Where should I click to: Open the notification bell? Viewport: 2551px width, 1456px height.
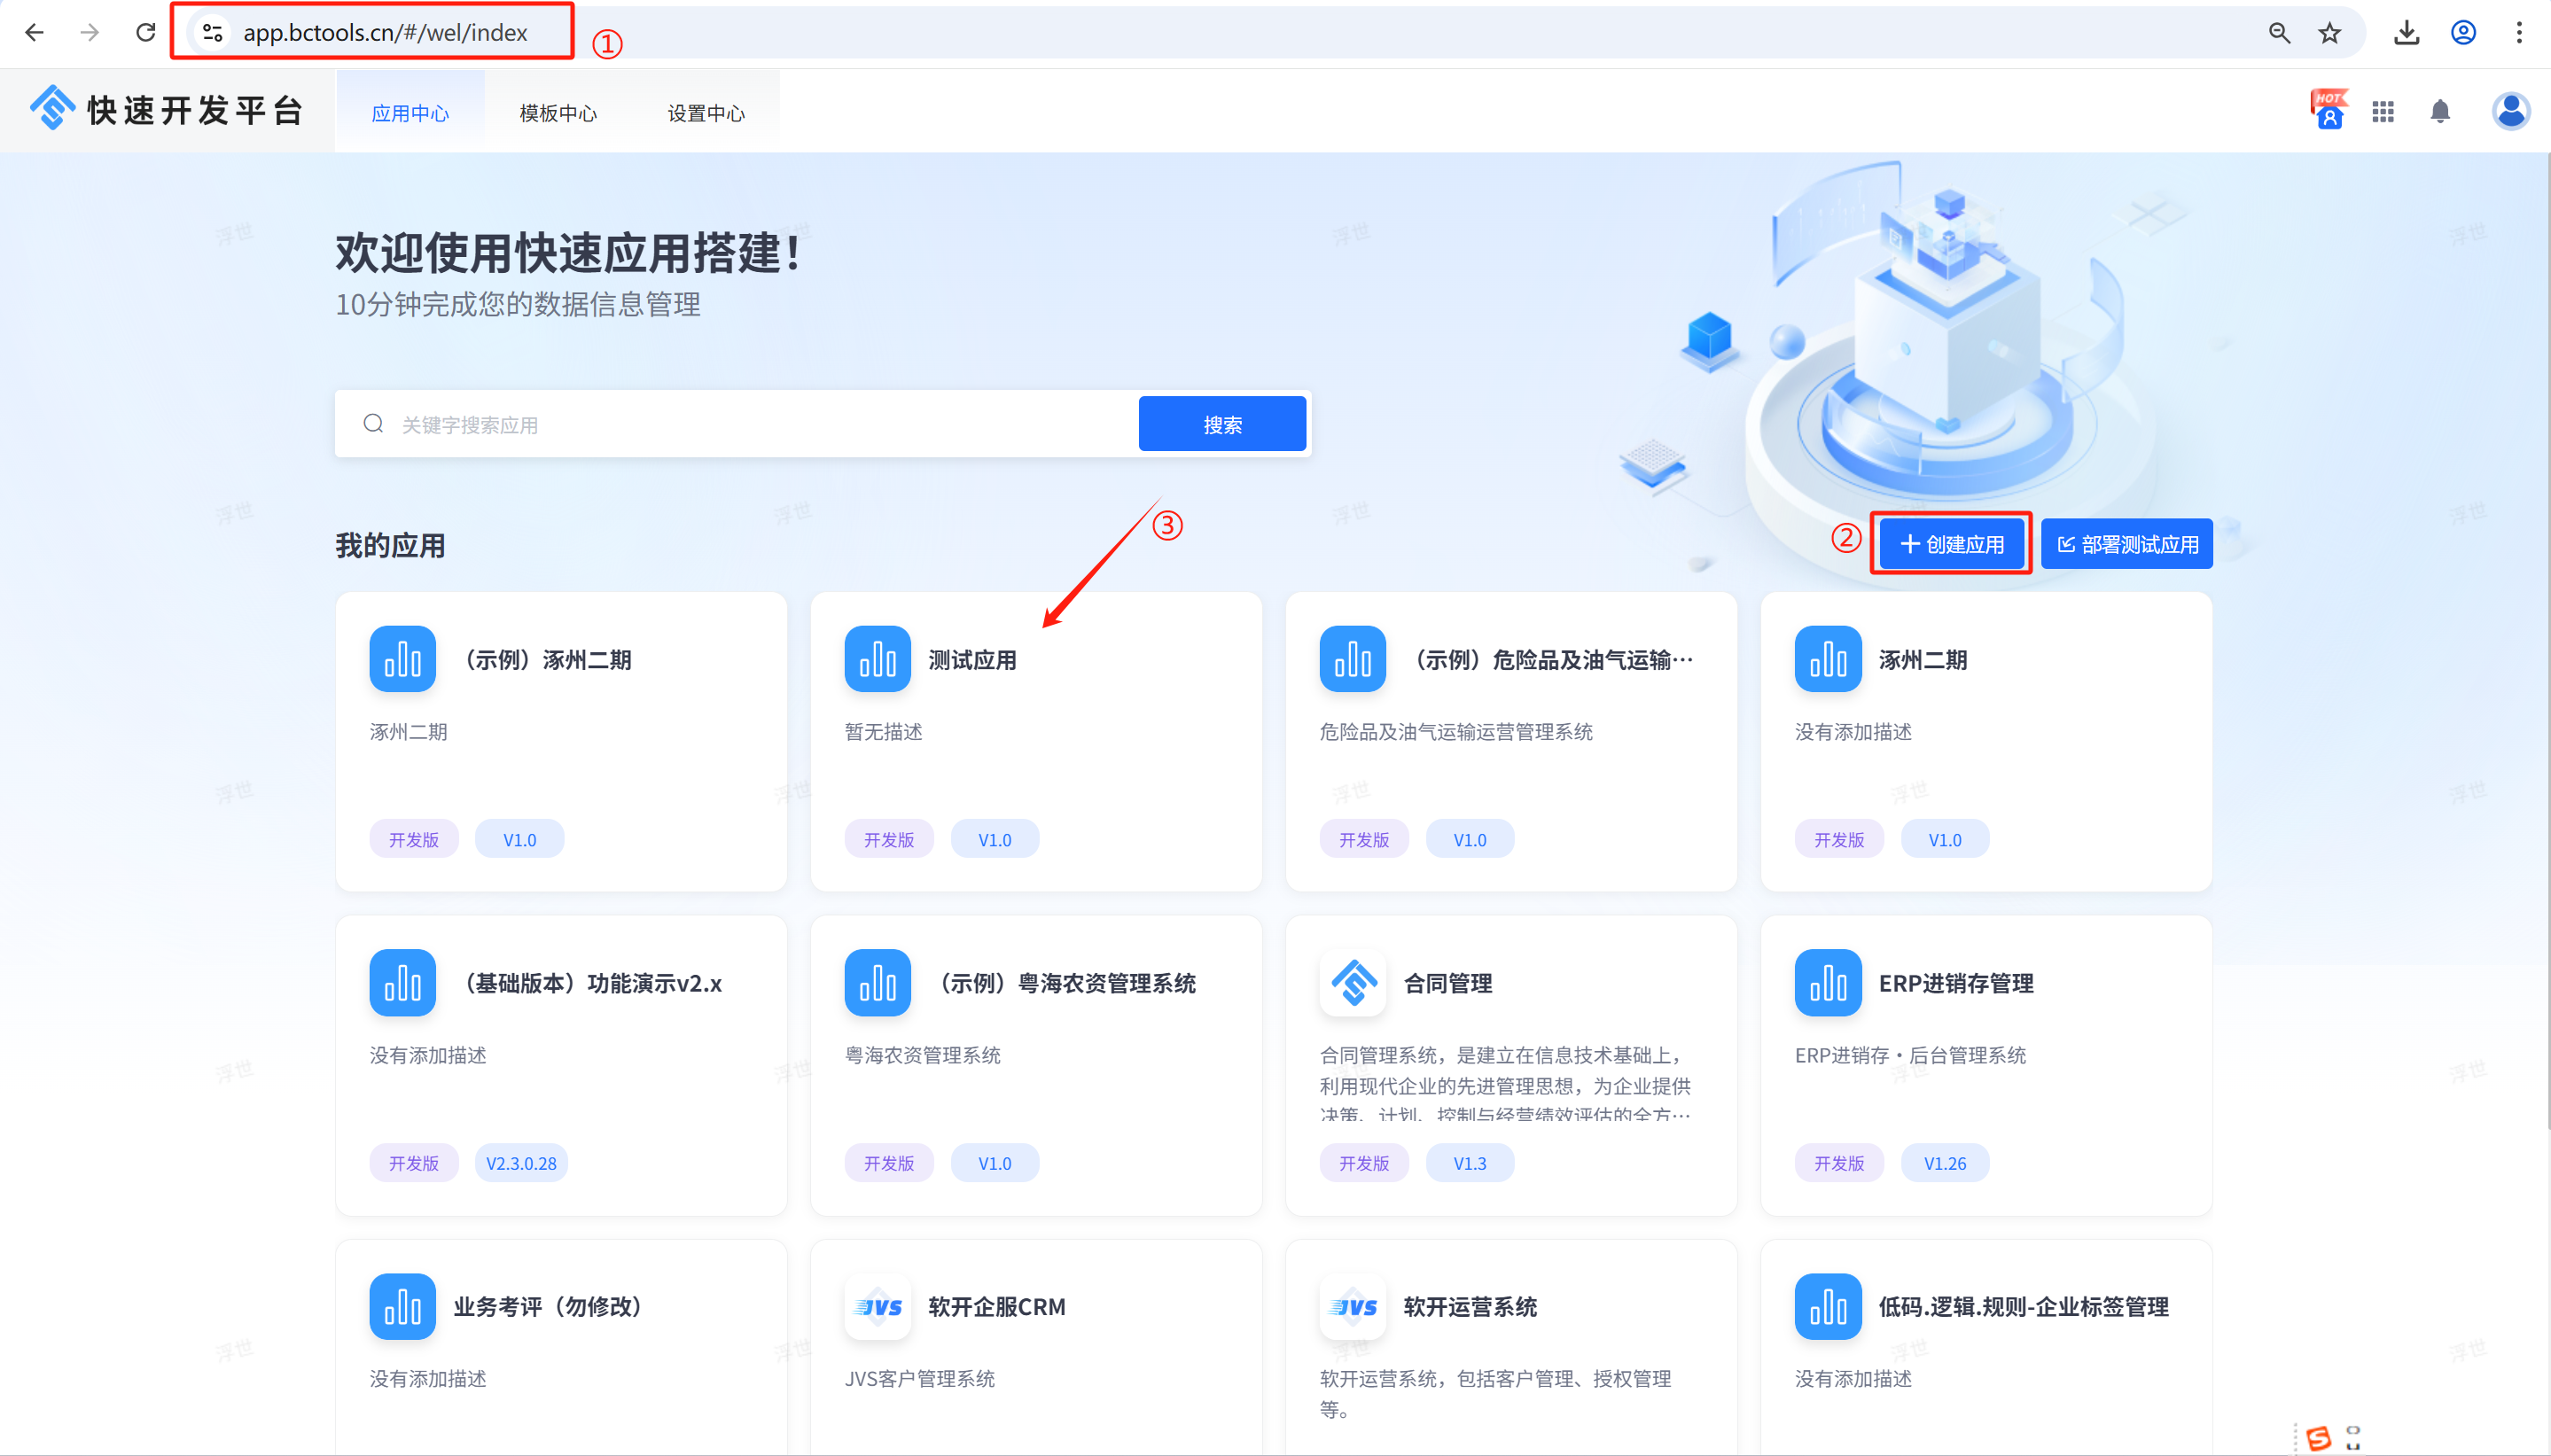coord(2440,111)
